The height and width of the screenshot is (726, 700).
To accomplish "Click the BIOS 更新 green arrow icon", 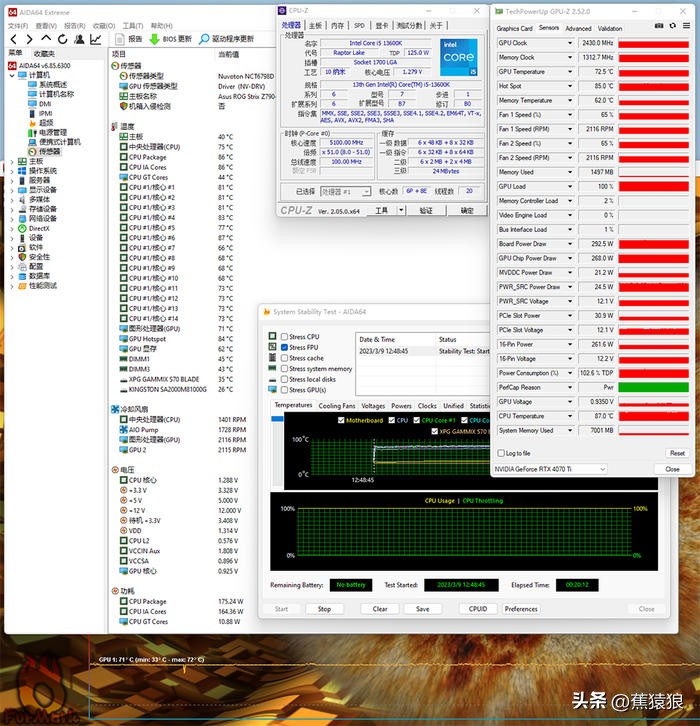I will [155, 38].
